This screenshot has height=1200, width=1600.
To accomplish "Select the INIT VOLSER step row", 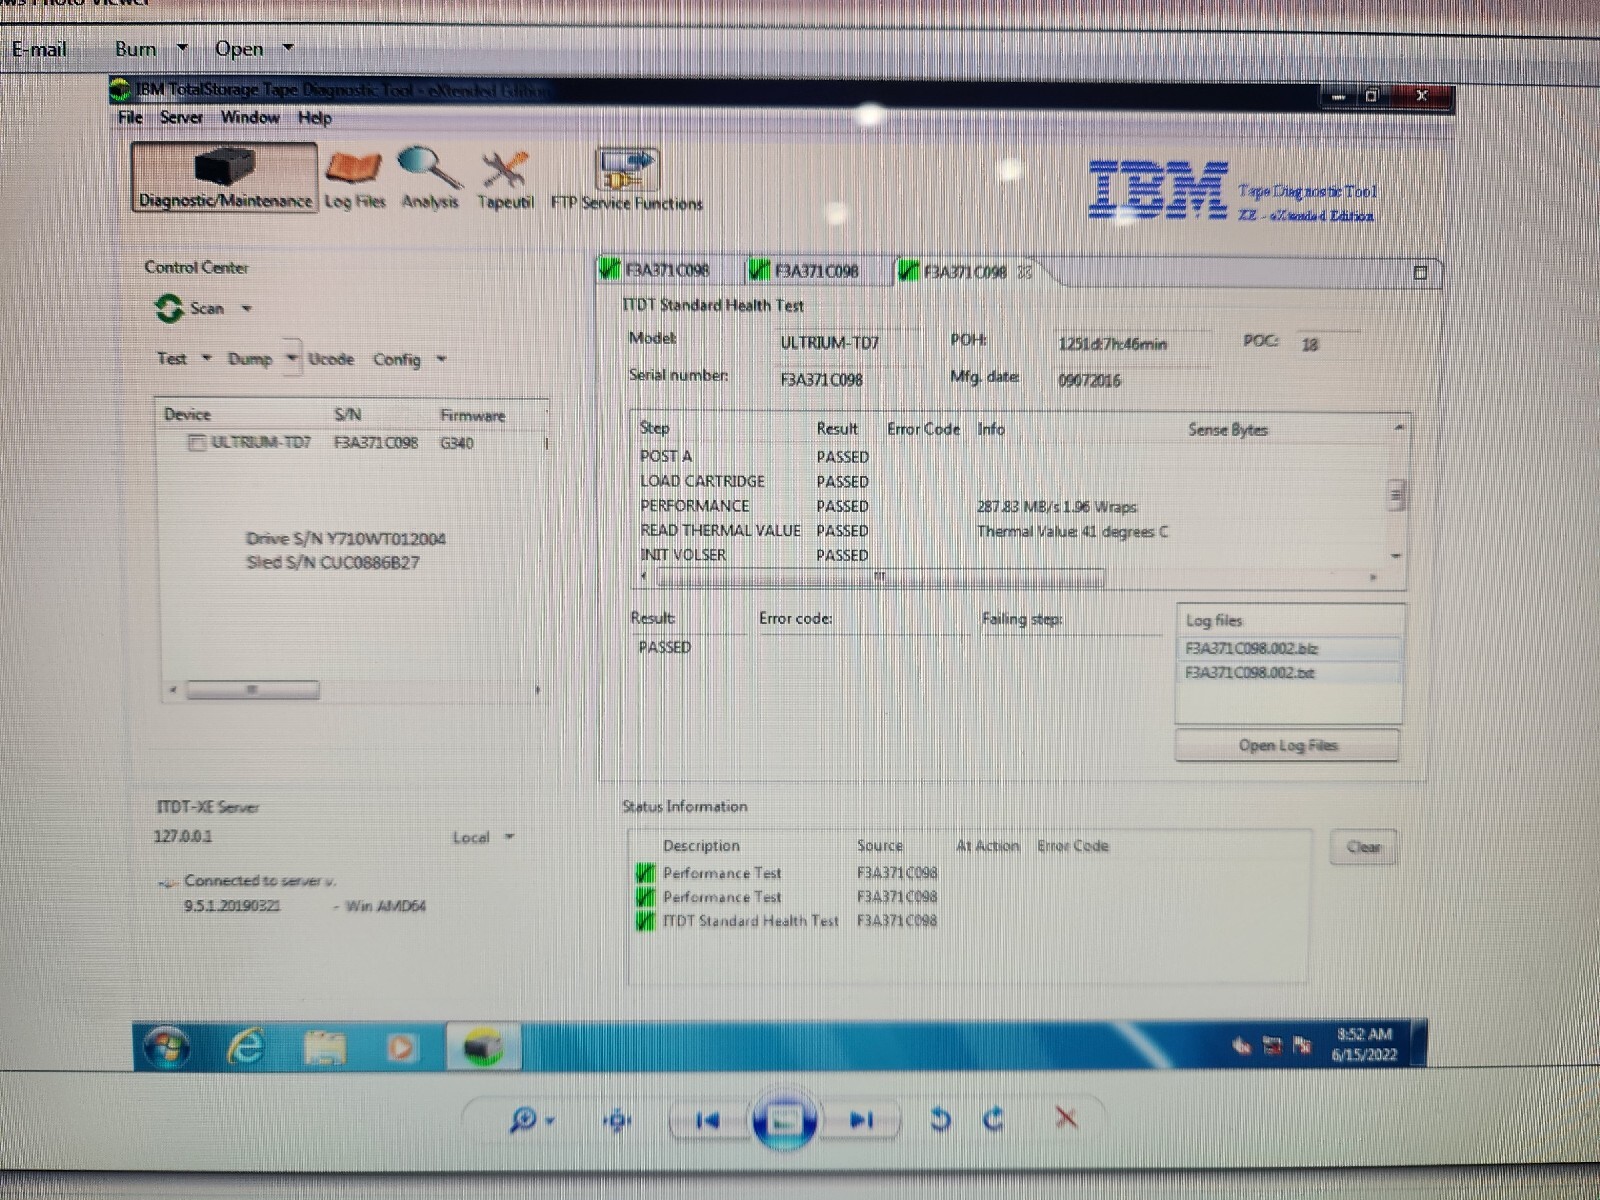I will coord(1010,555).
